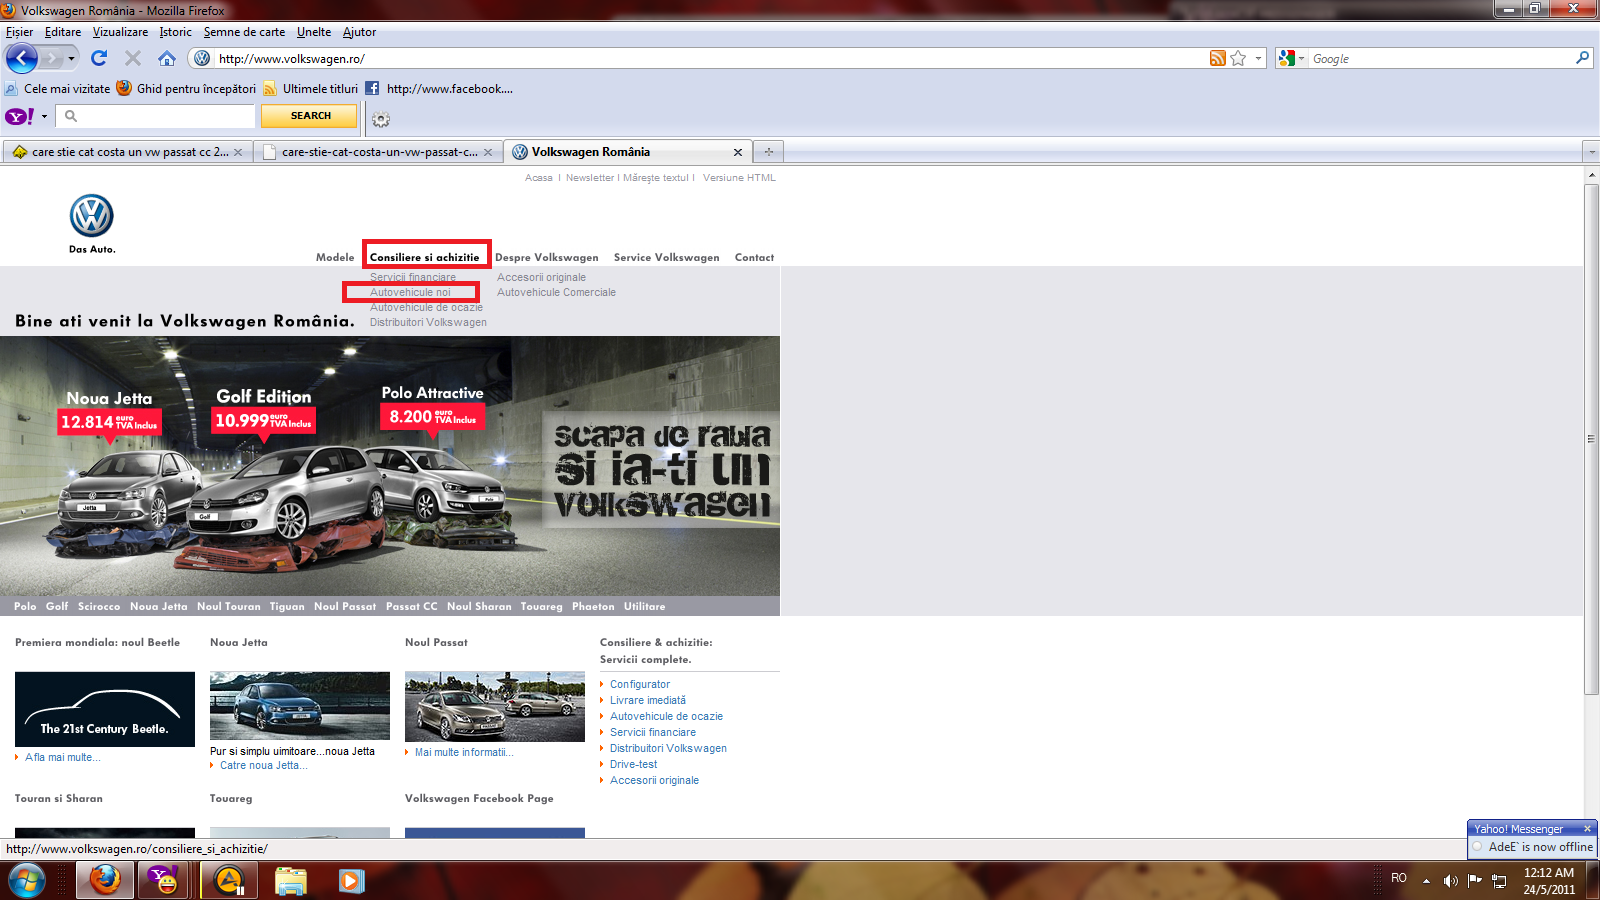Open Service Volkswagen navigation item

667,257
